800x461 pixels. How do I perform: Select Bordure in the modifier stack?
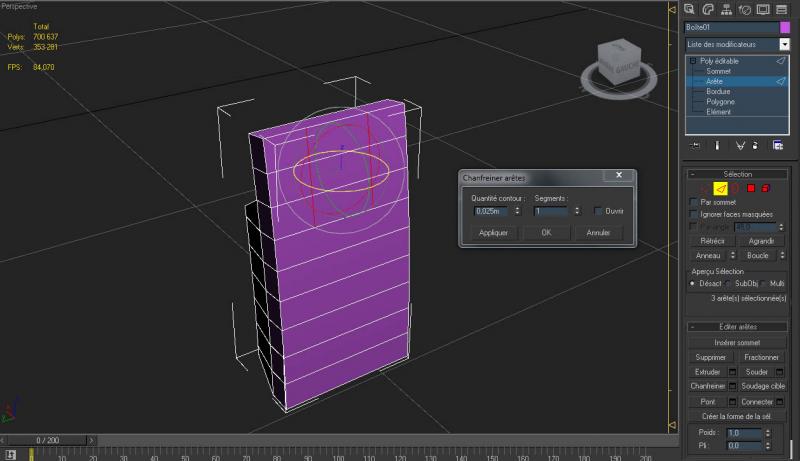click(718, 92)
